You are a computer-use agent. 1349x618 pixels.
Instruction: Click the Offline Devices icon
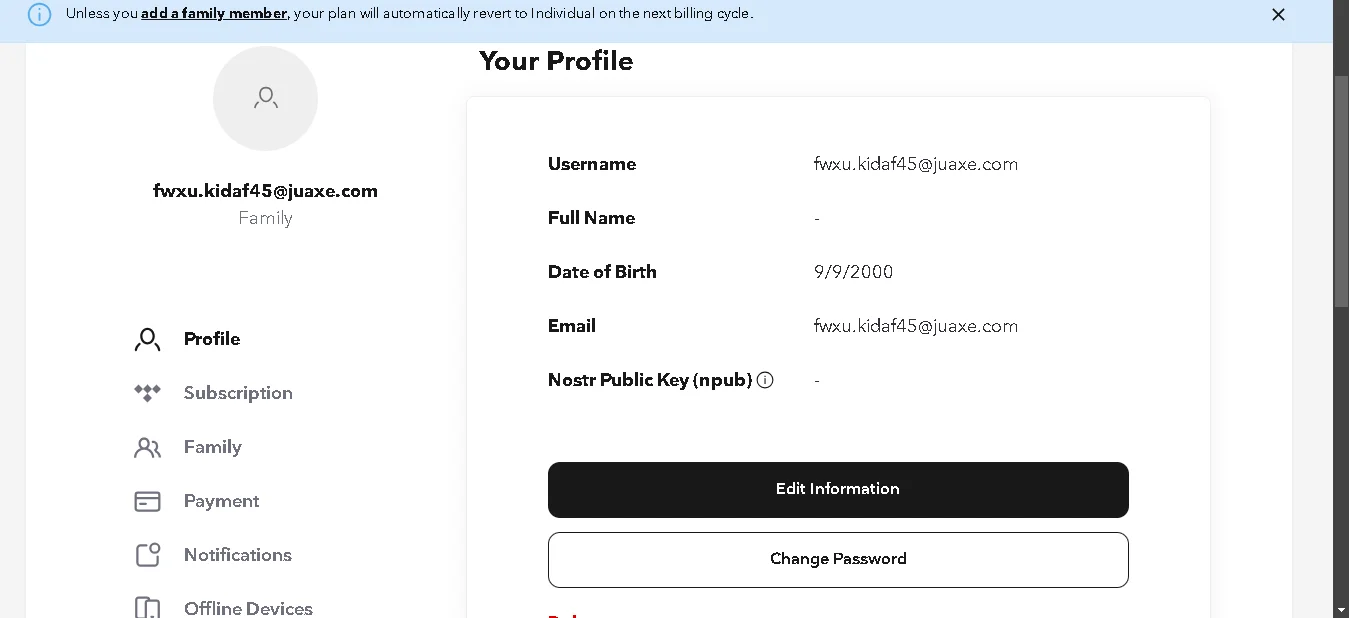[x=147, y=608]
